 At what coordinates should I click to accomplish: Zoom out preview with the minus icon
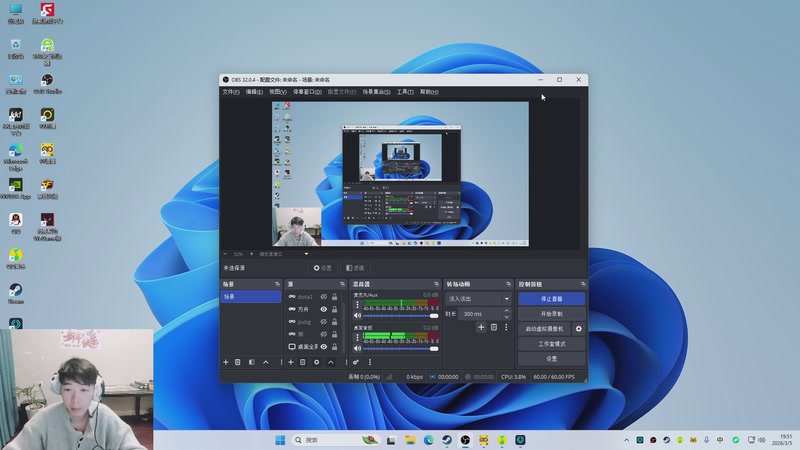click(x=226, y=254)
